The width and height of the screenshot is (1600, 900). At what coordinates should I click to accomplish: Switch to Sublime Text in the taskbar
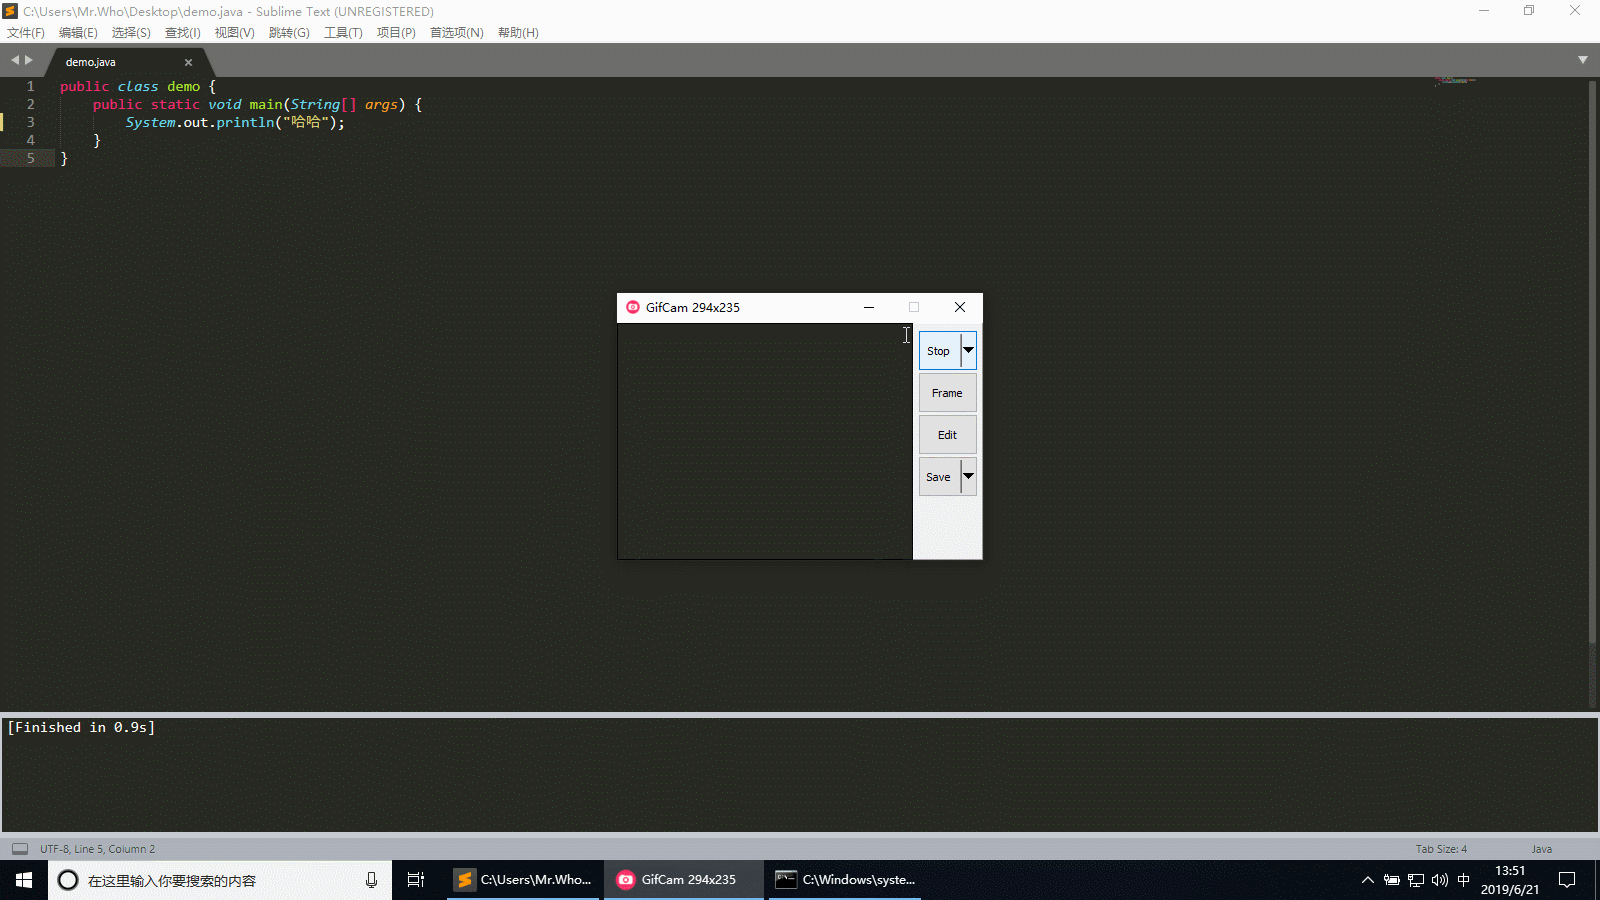click(x=524, y=880)
